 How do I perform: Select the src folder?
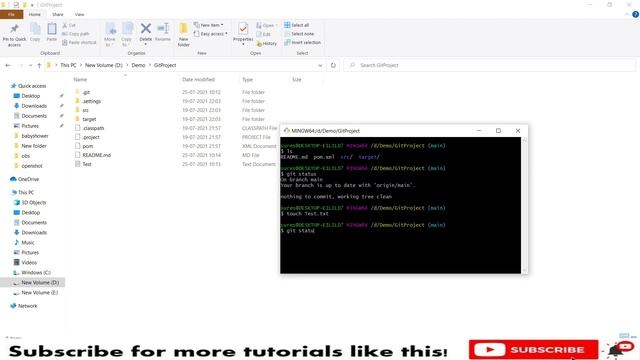pos(85,110)
